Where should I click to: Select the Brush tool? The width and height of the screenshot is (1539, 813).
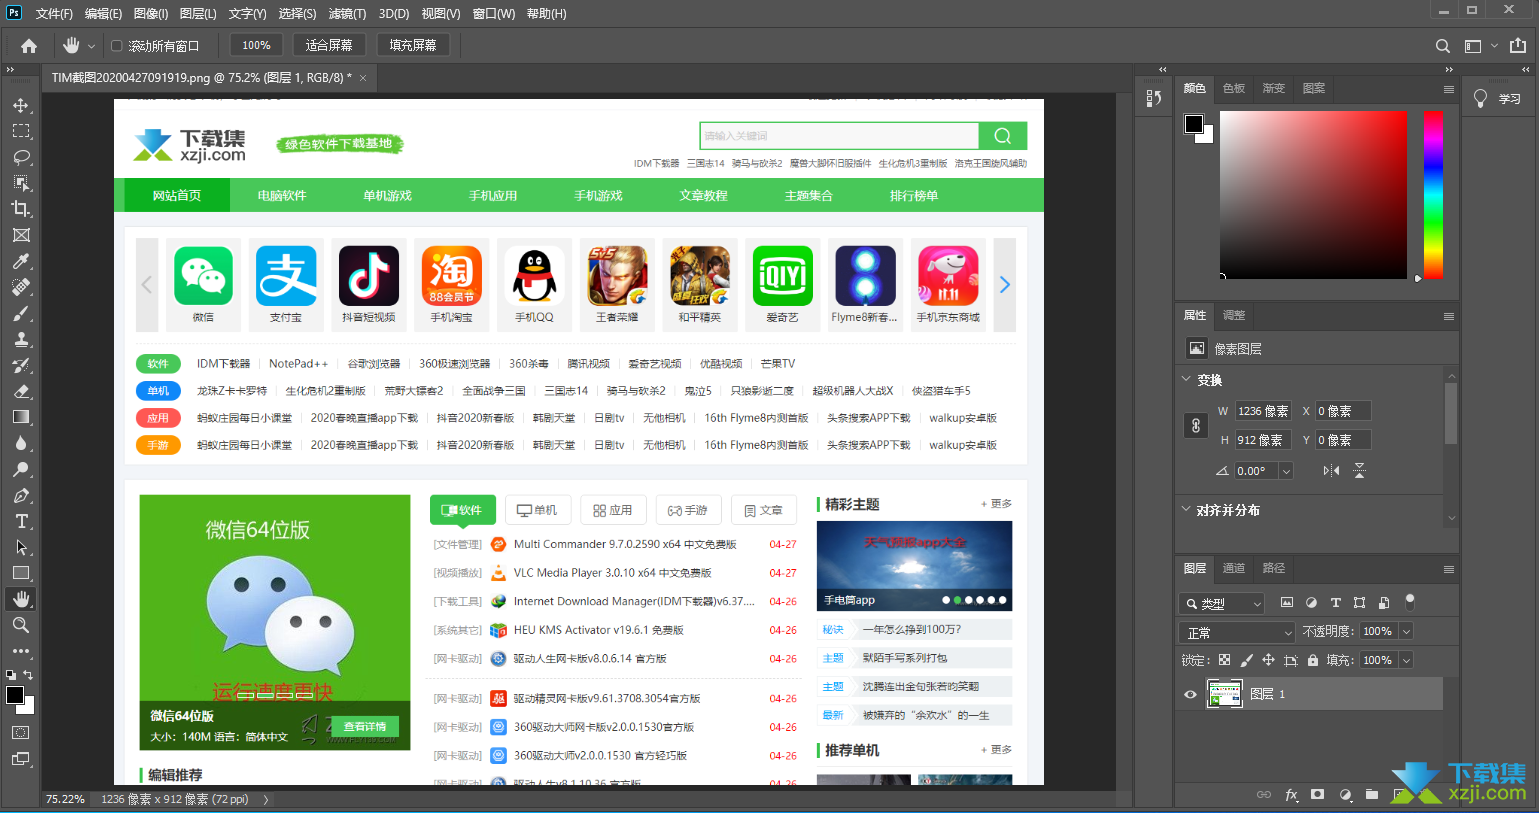tap(21, 313)
